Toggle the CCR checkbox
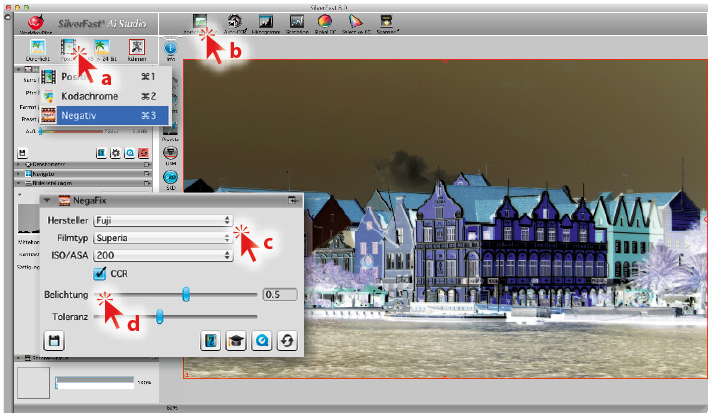 (100, 273)
